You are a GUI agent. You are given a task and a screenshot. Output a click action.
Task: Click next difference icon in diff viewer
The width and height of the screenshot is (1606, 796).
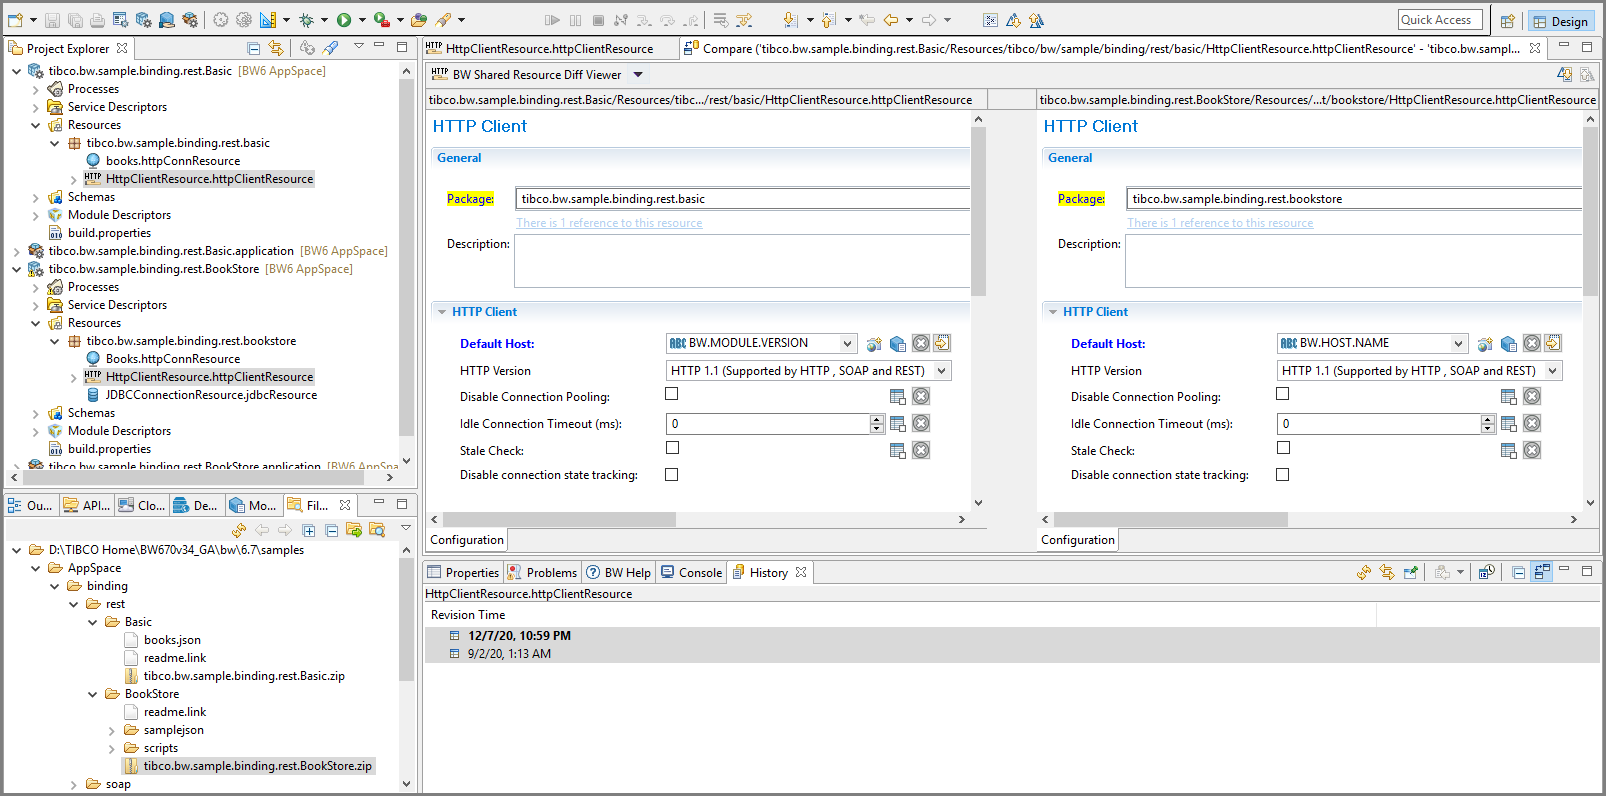(1565, 75)
